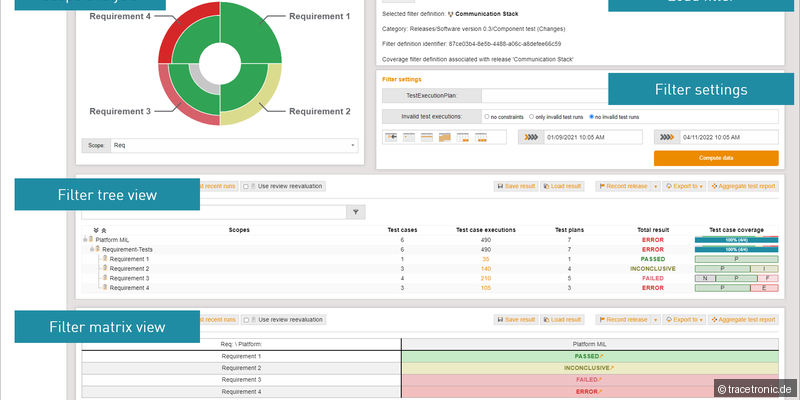Image resolution: width=800 pixels, height=400 pixels.
Task: Select the 'no constraints' radio option
Action: click(487, 117)
